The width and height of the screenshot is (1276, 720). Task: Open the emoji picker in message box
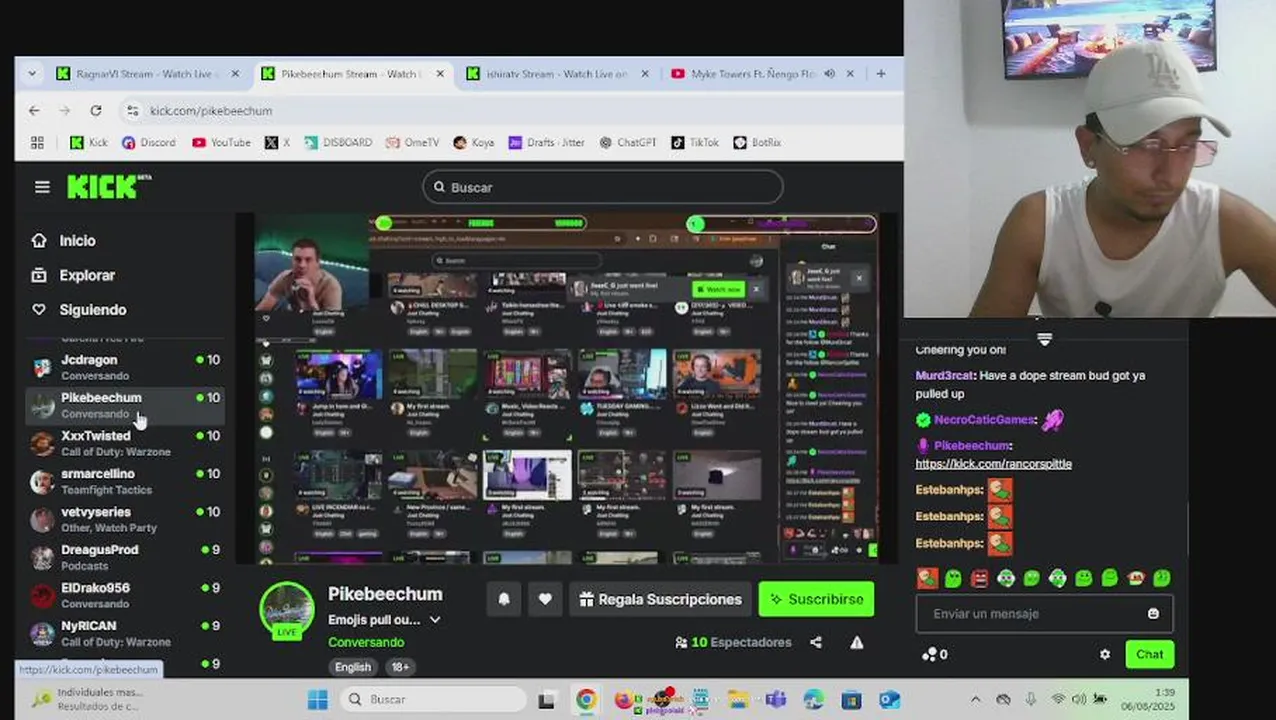click(x=1153, y=614)
